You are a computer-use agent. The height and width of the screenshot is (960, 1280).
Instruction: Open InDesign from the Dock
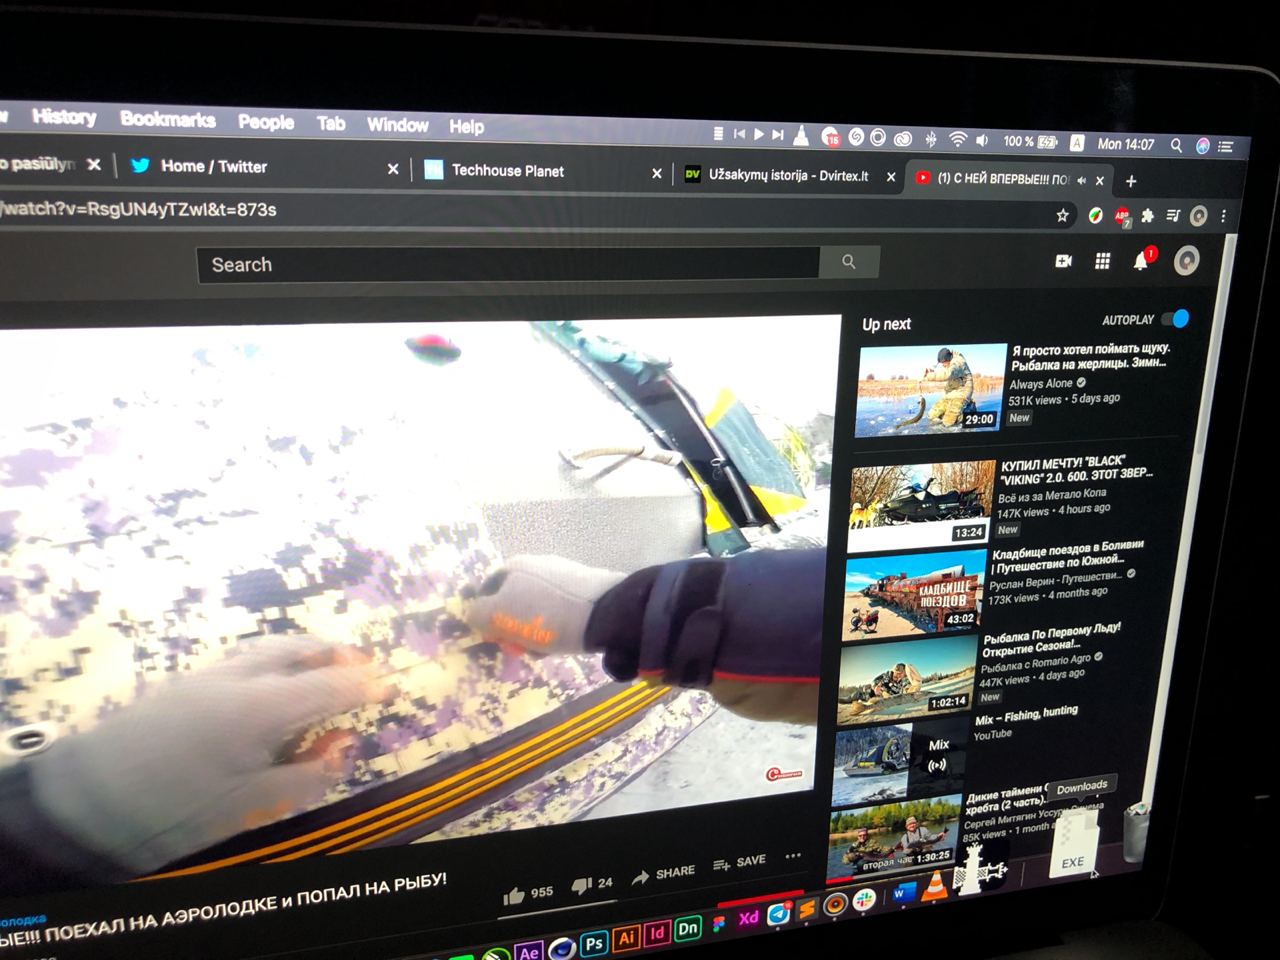[x=656, y=934]
